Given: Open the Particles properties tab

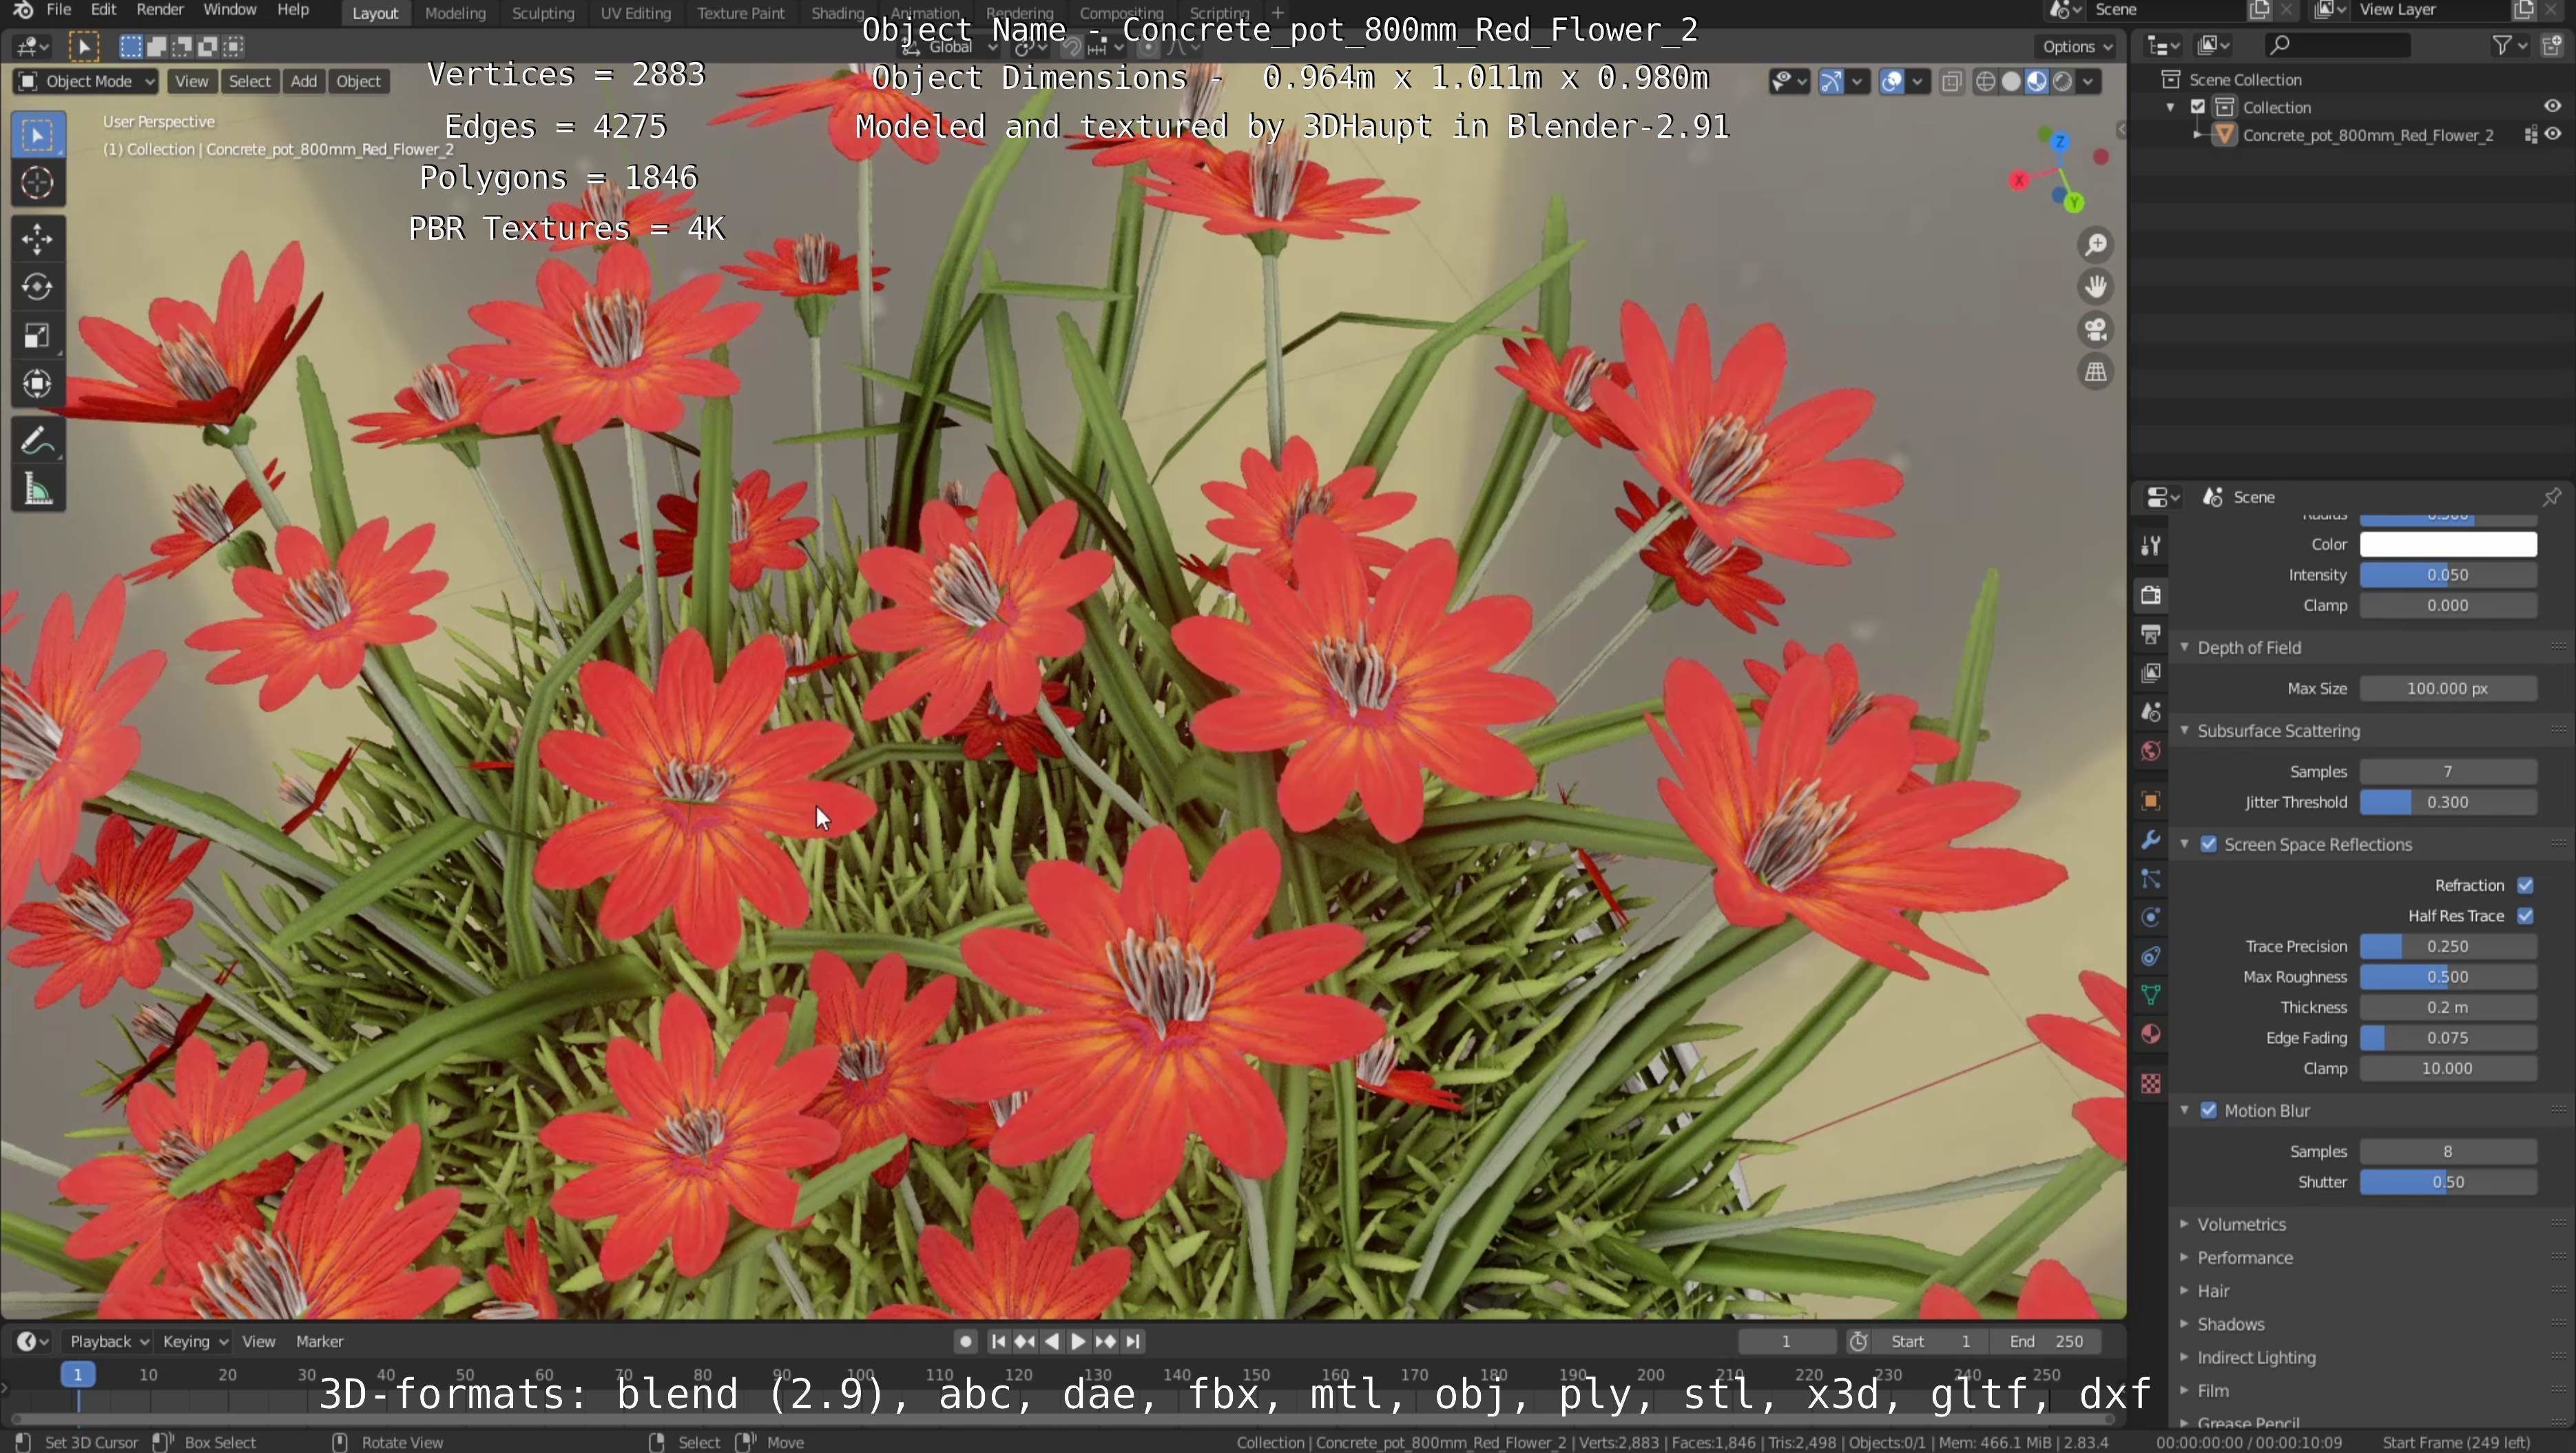Looking at the screenshot, I should pyautogui.click(x=2151, y=879).
